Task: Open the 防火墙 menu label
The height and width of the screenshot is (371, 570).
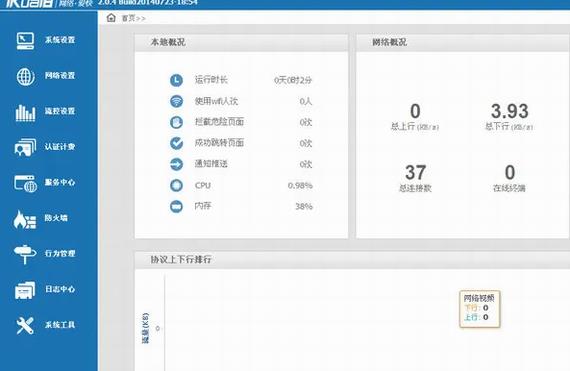Action: (56, 218)
